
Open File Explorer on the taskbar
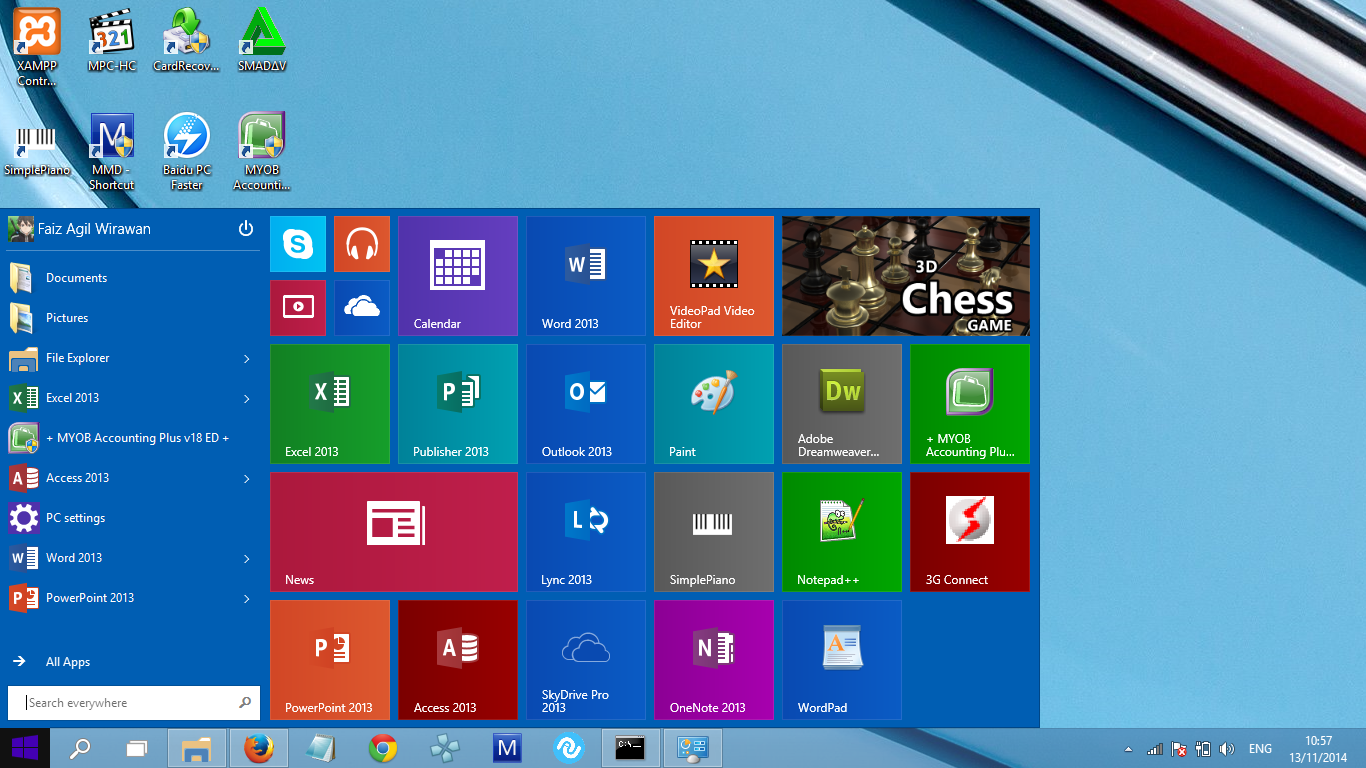pos(196,748)
